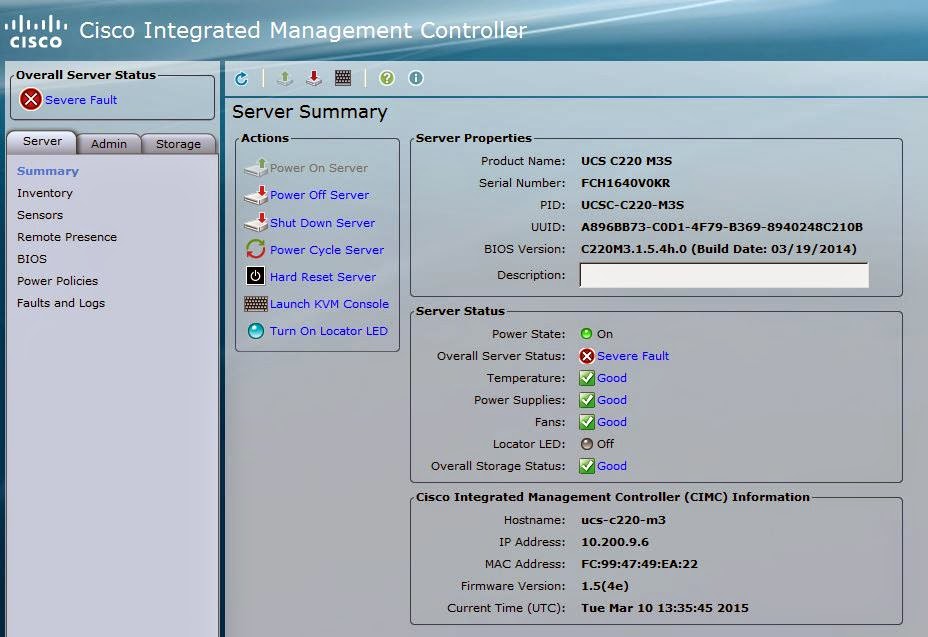Click the Cisco logo
The image size is (928, 637).
click(x=36, y=32)
